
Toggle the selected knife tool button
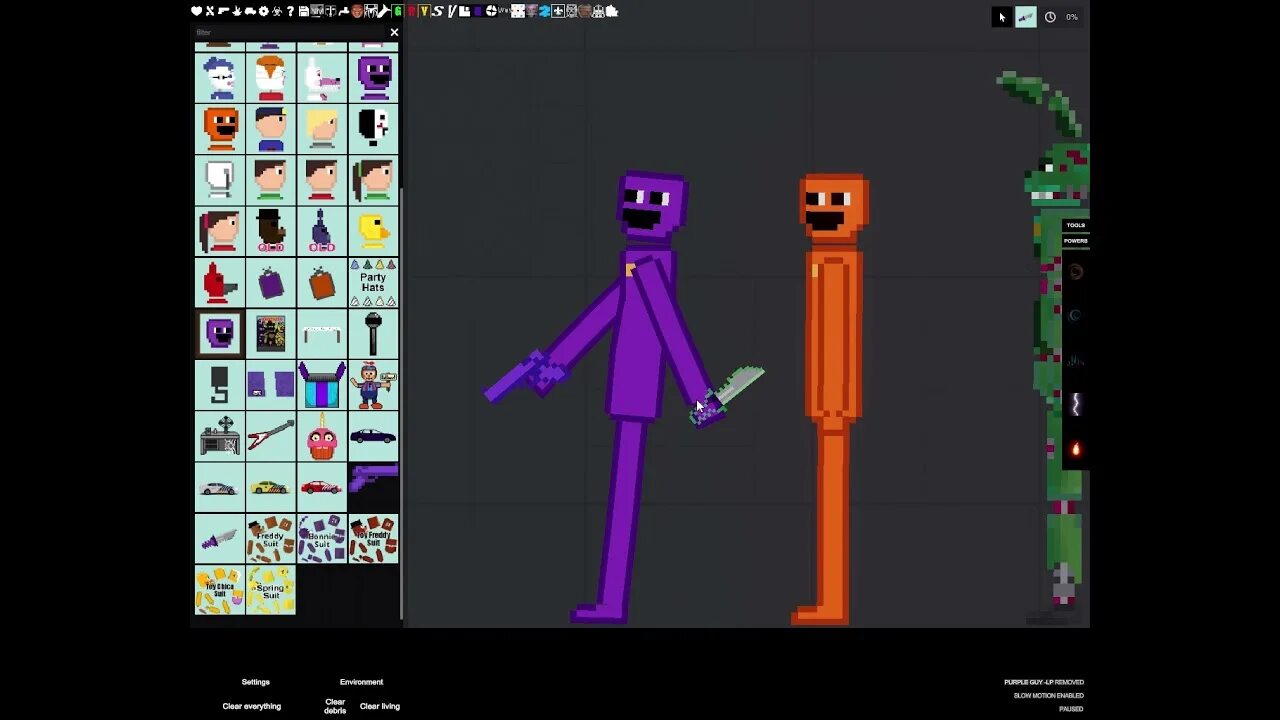click(1026, 17)
